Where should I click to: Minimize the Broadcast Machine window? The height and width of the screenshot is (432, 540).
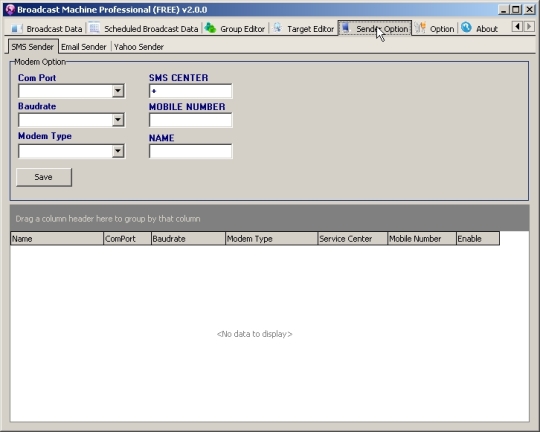coord(503,10)
